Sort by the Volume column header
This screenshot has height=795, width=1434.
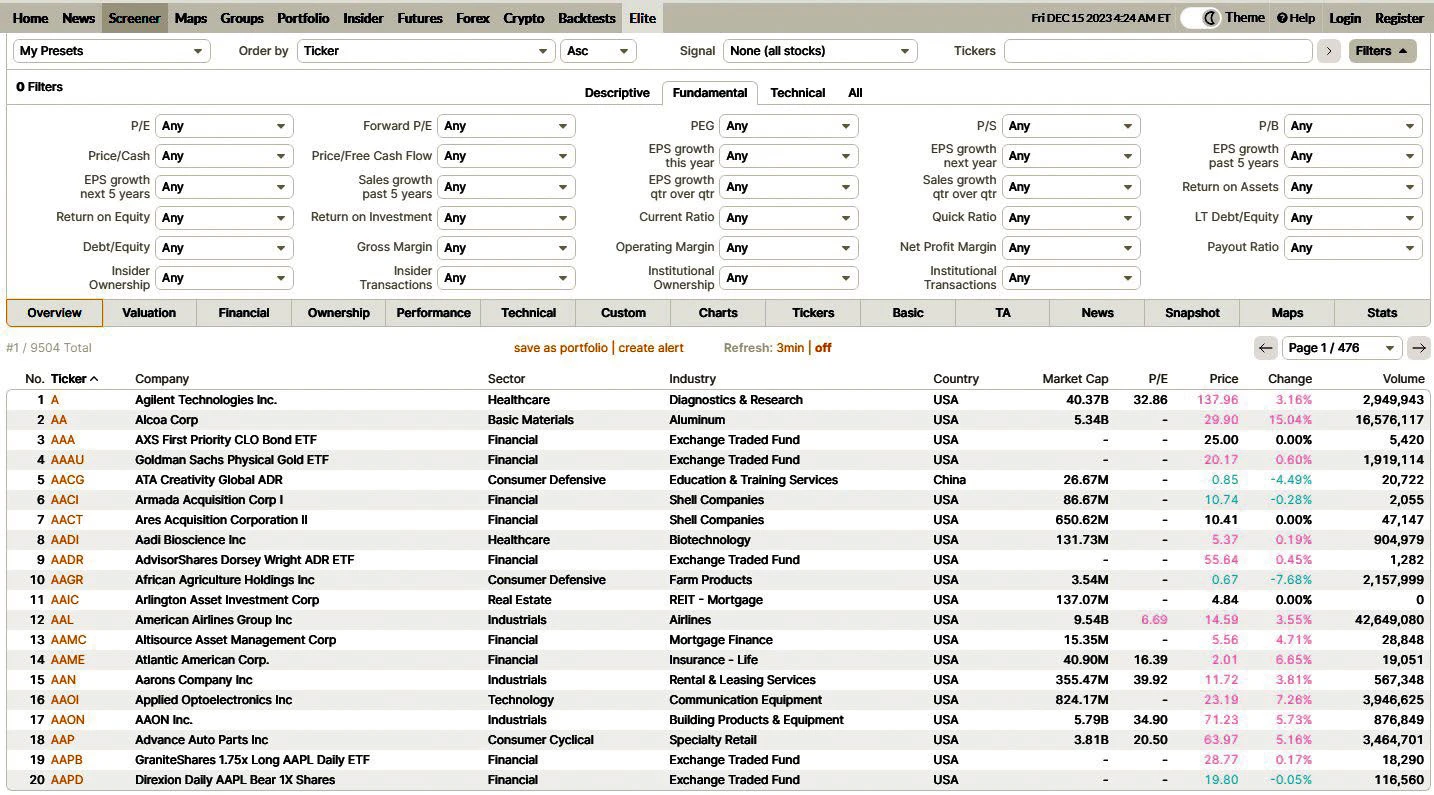click(x=1403, y=379)
